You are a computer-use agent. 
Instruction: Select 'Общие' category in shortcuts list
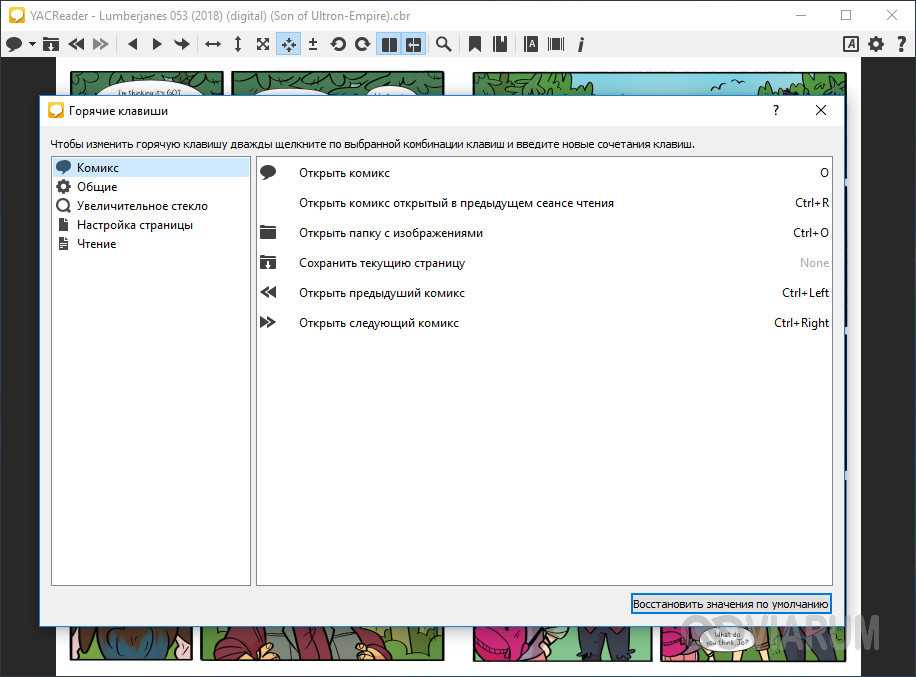point(97,187)
